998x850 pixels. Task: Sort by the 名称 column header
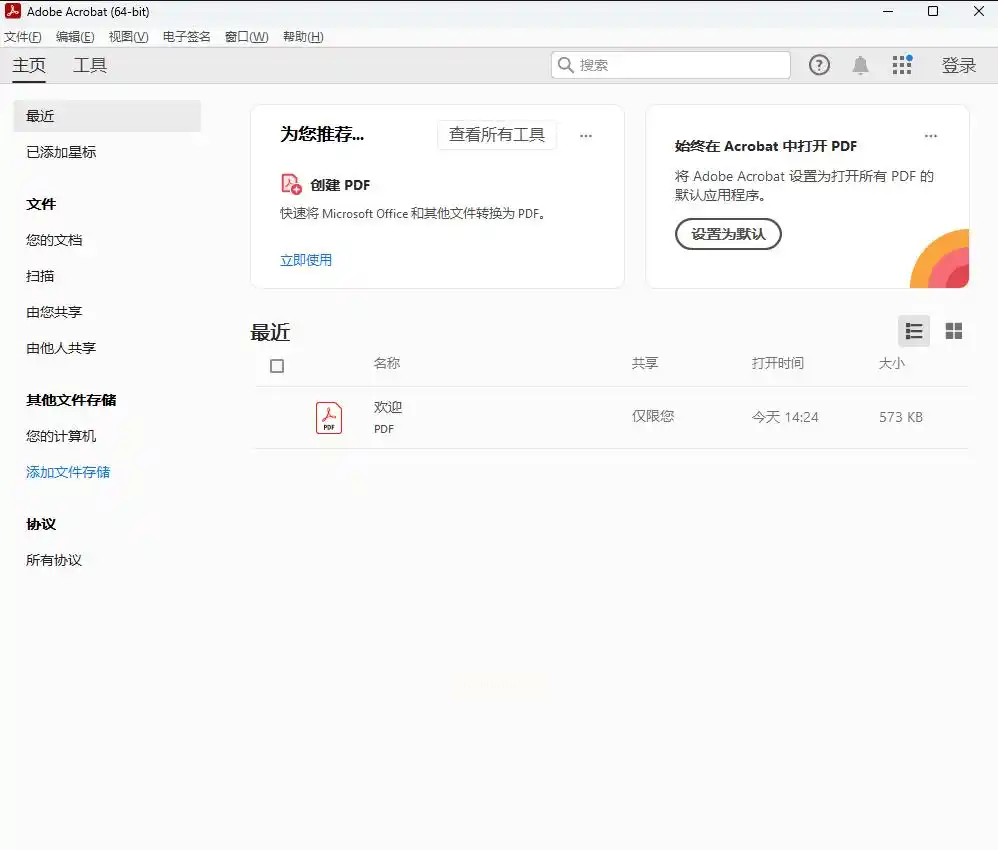point(386,363)
